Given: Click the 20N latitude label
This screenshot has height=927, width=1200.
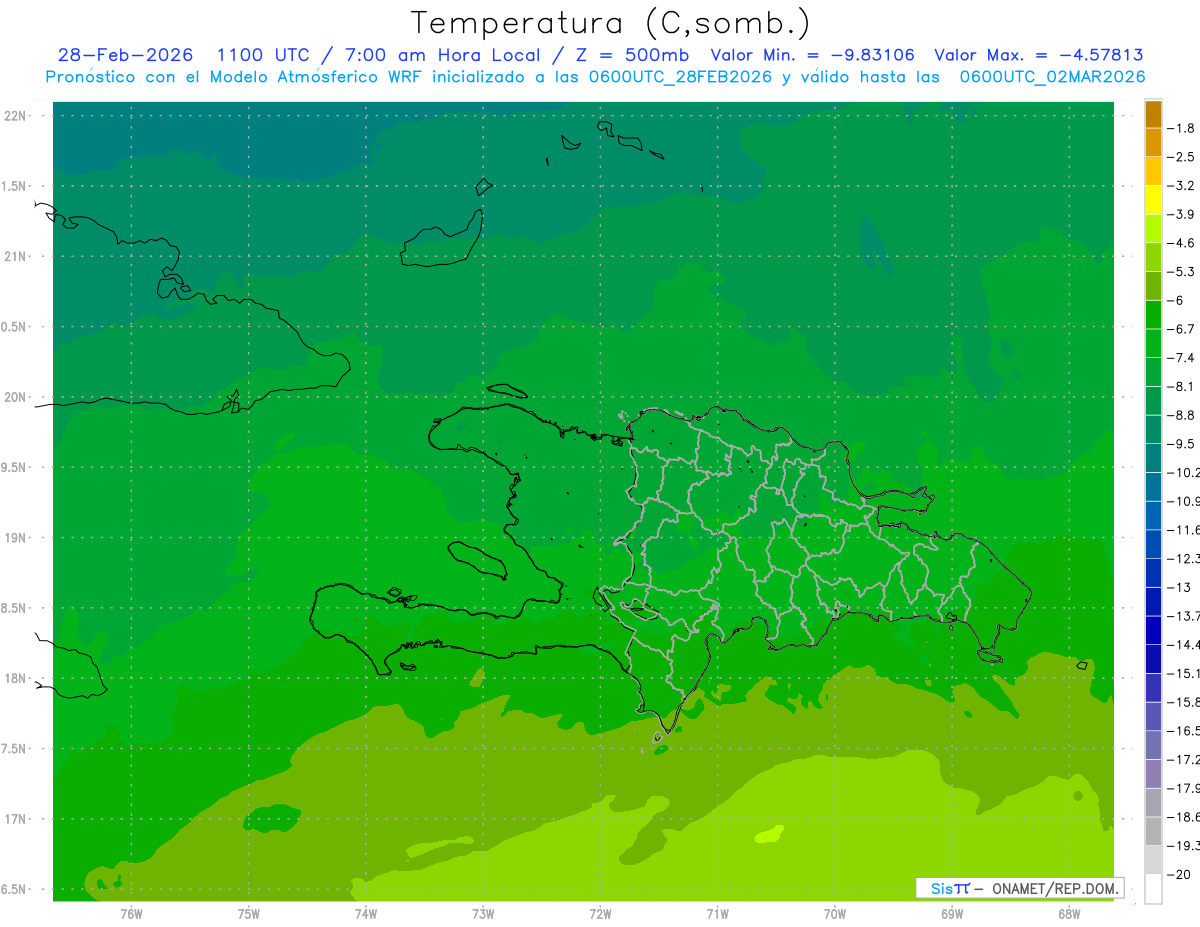Looking at the screenshot, I should click(16, 397).
